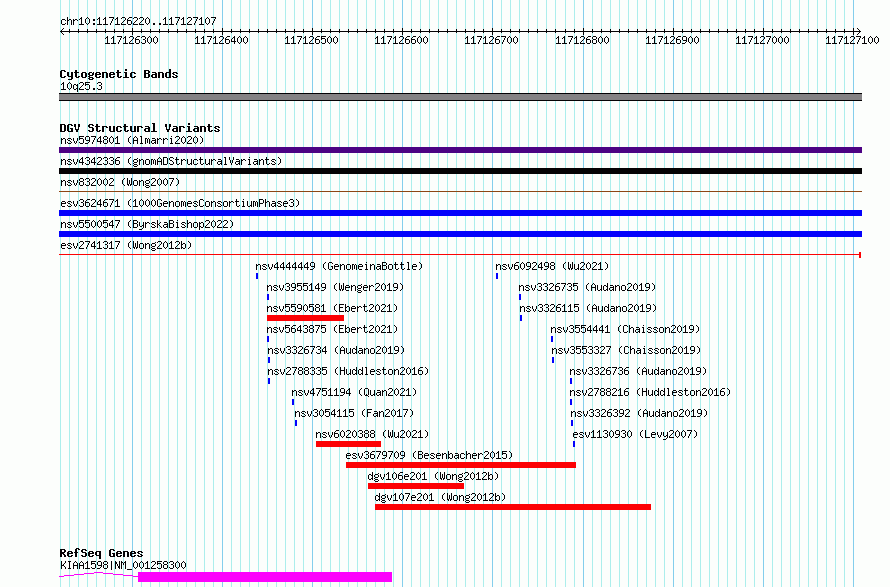Click the DGV Structural Variants track title
The image size is (890, 587).
pos(140,128)
